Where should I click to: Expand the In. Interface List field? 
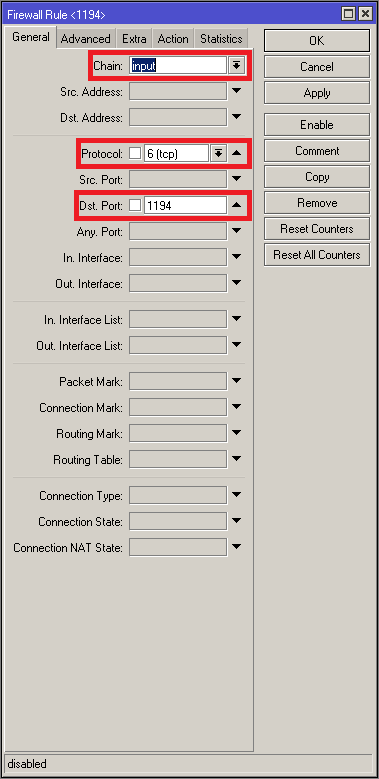[x=236, y=319]
